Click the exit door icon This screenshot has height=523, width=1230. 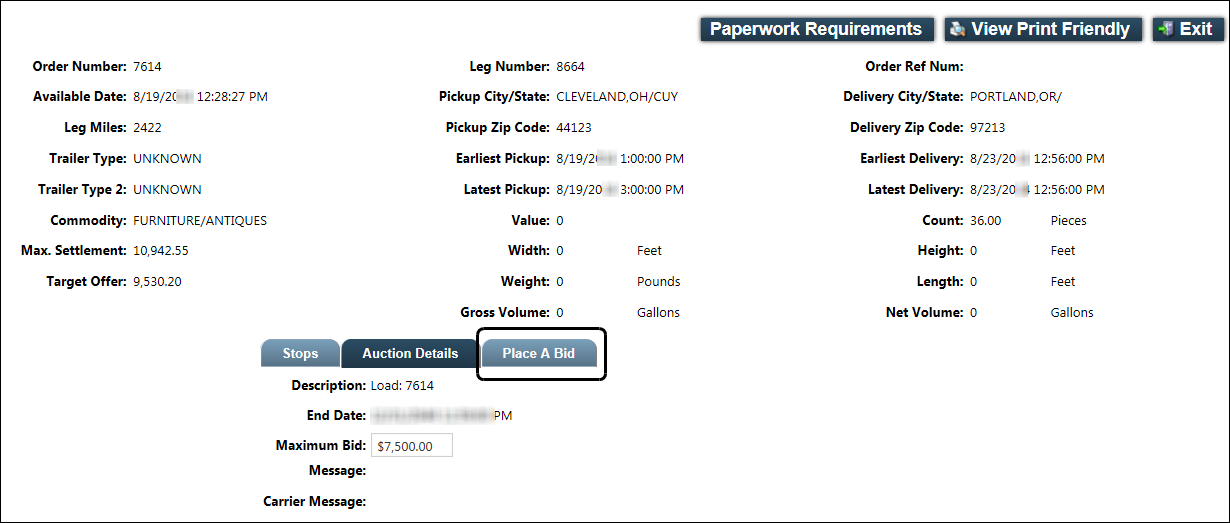click(1166, 29)
